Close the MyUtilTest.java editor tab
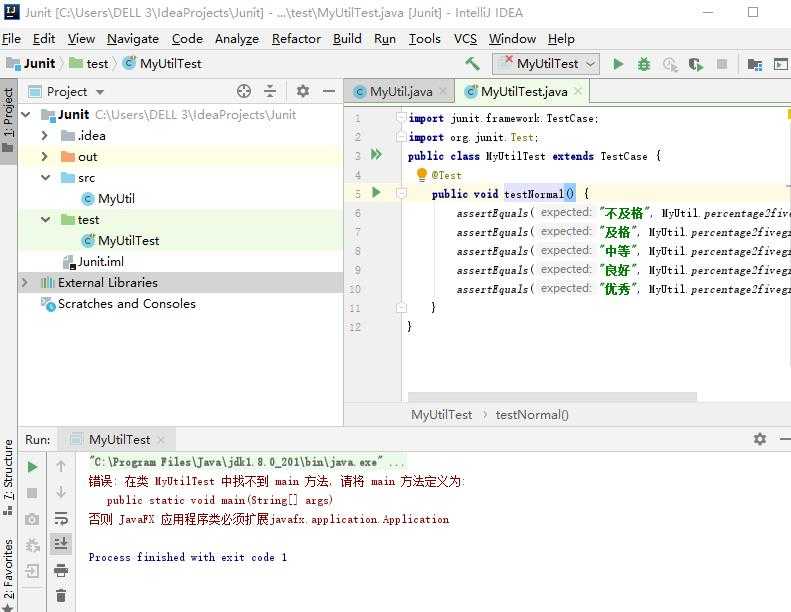This screenshot has height=612, width=791. point(578,91)
